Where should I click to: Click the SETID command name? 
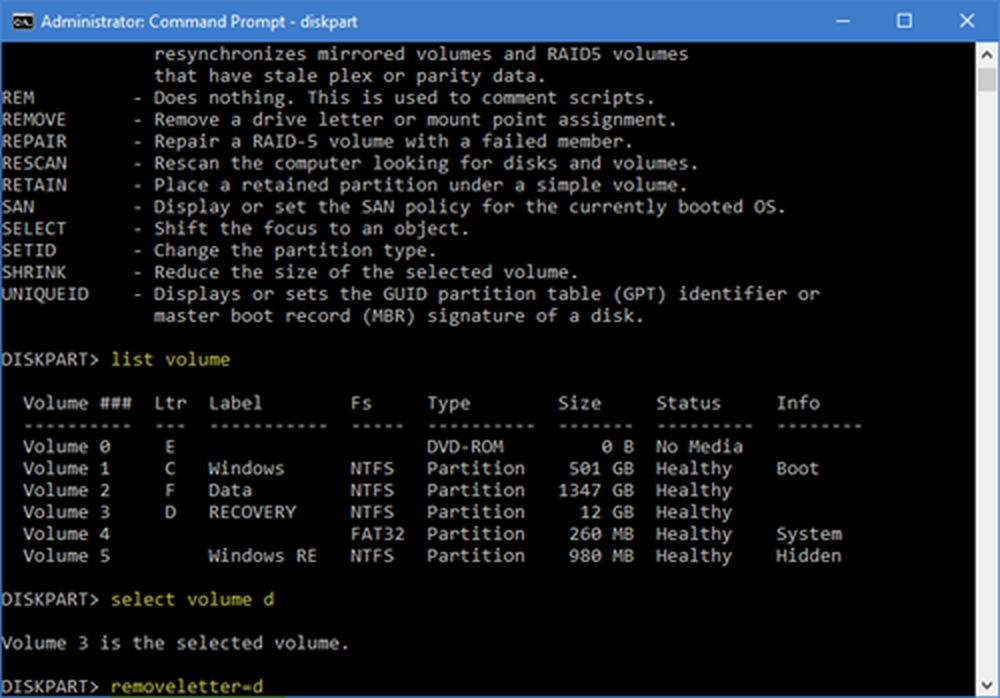pyautogui.click(x=29, y=250)
